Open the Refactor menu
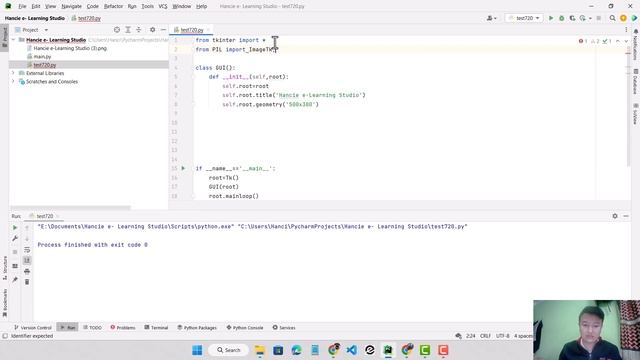Image resolution: width=640 pixels, height=360 pixels. point(113,6)
